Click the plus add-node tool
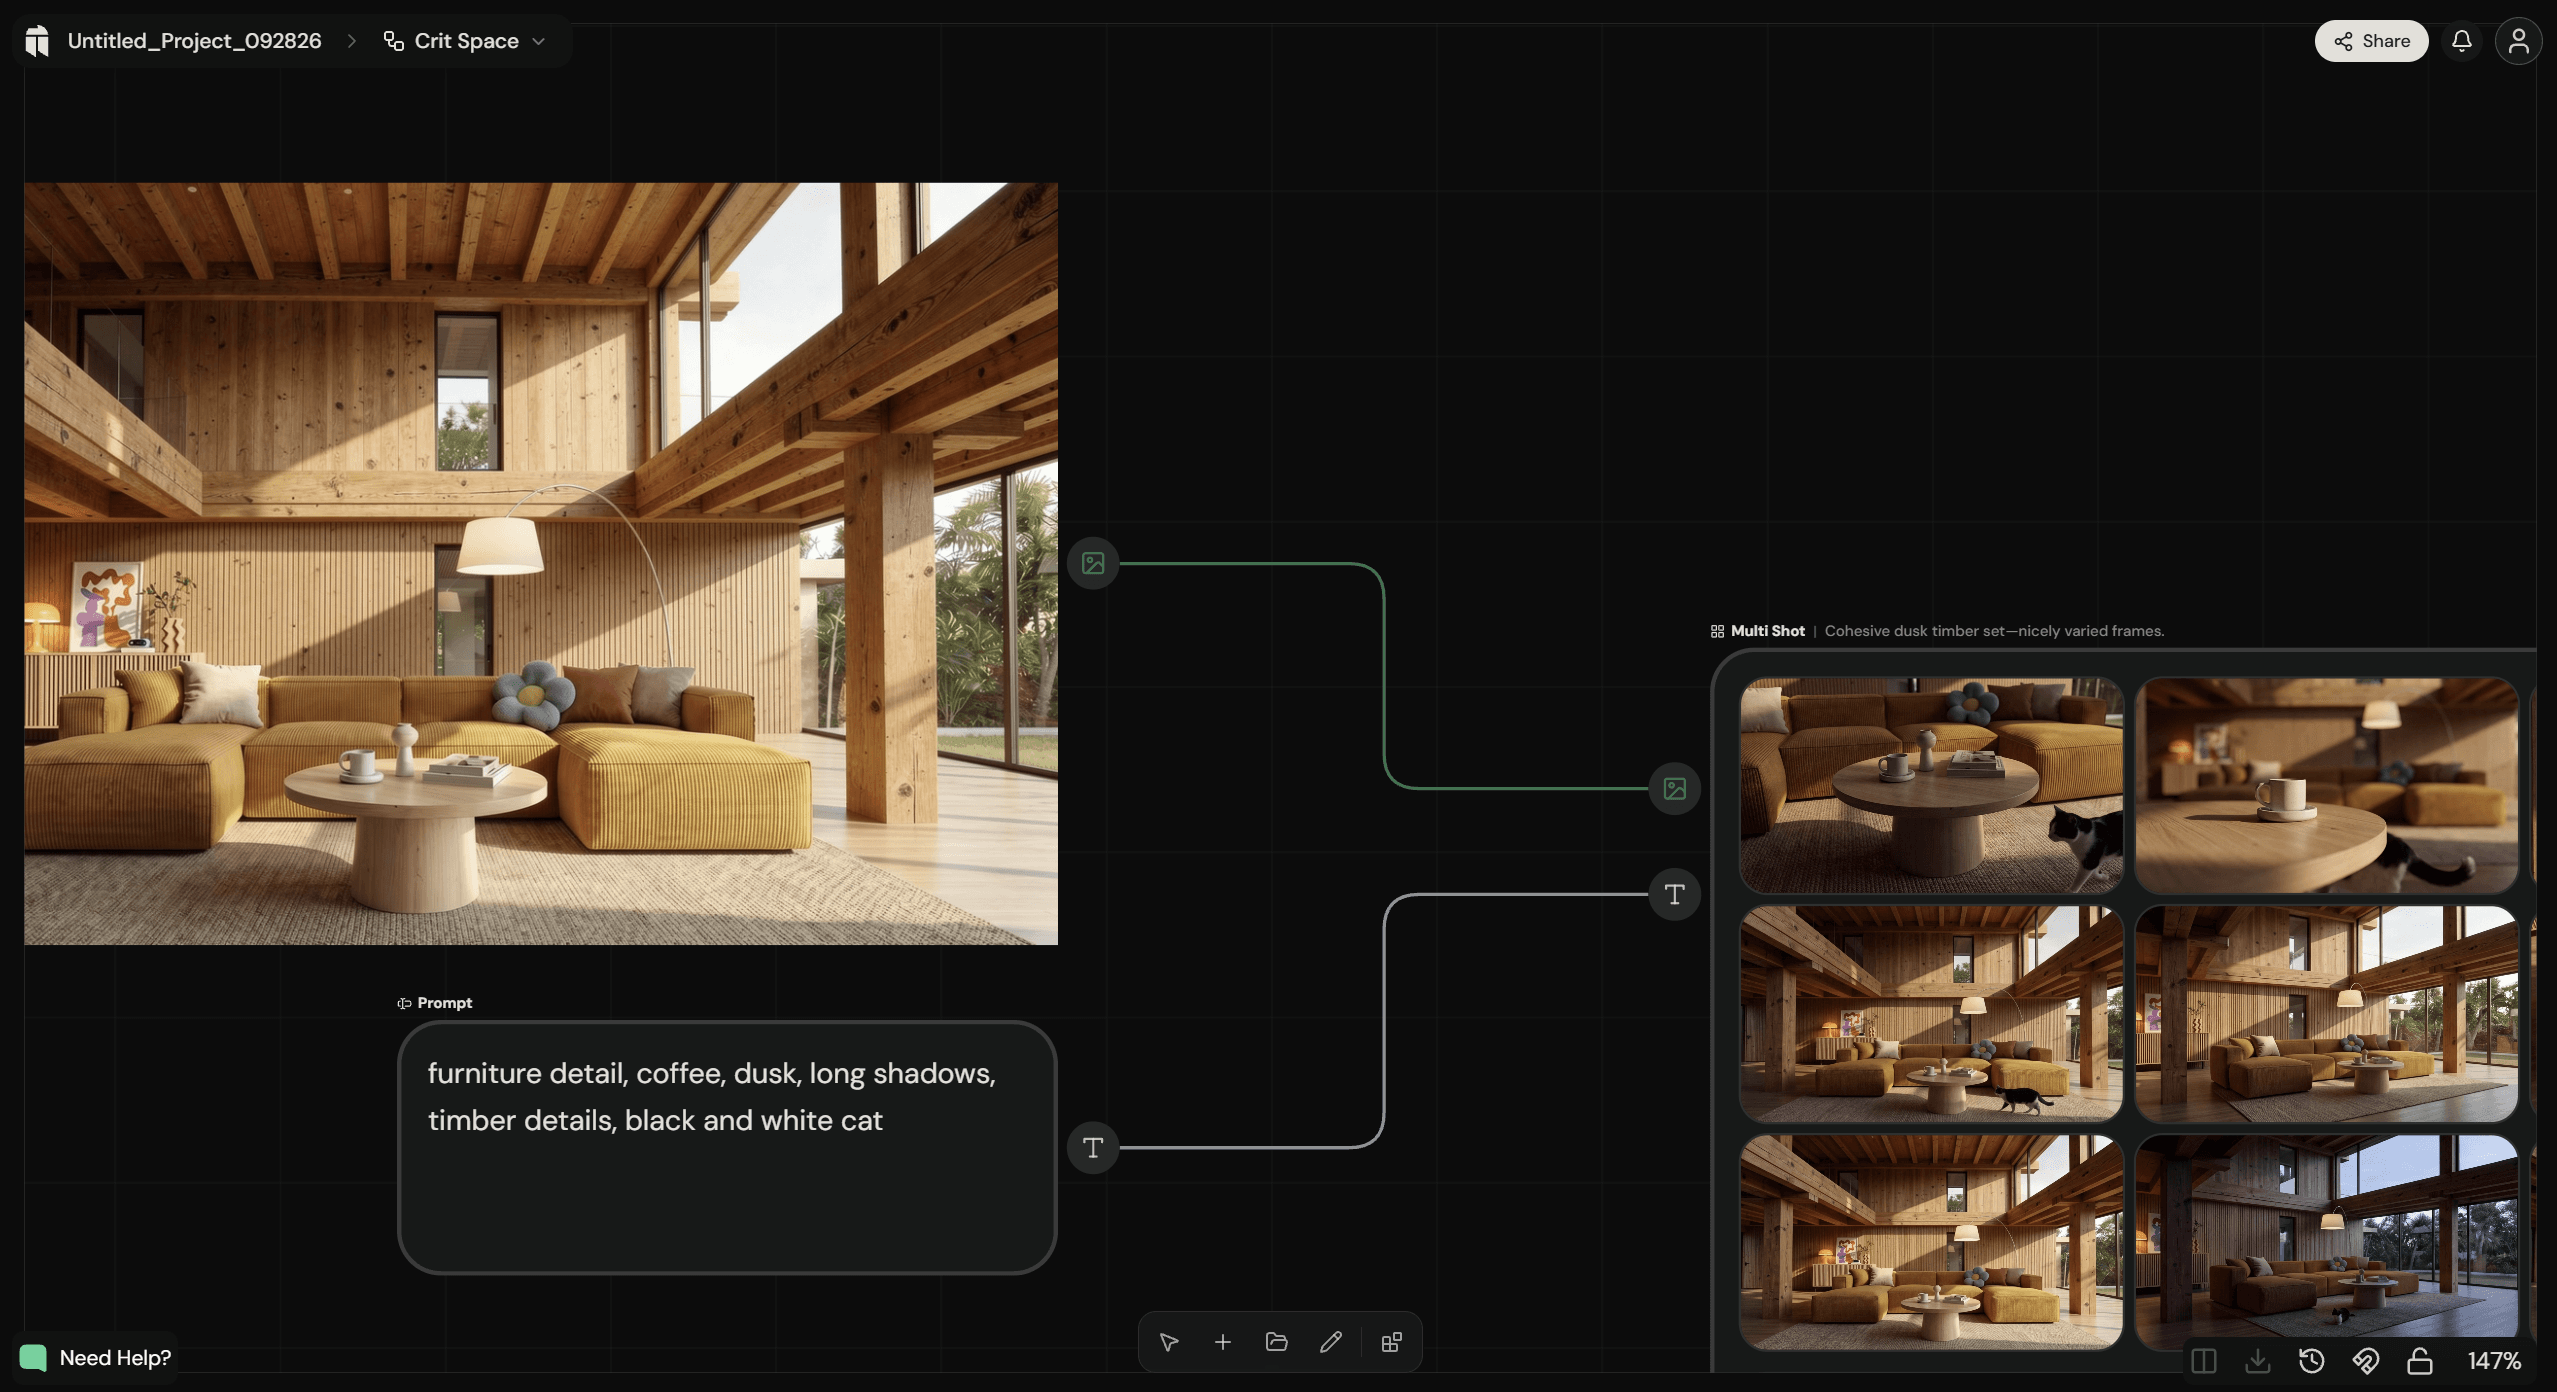This screenshot has width=2557, height=1392. point(1222,1342)
